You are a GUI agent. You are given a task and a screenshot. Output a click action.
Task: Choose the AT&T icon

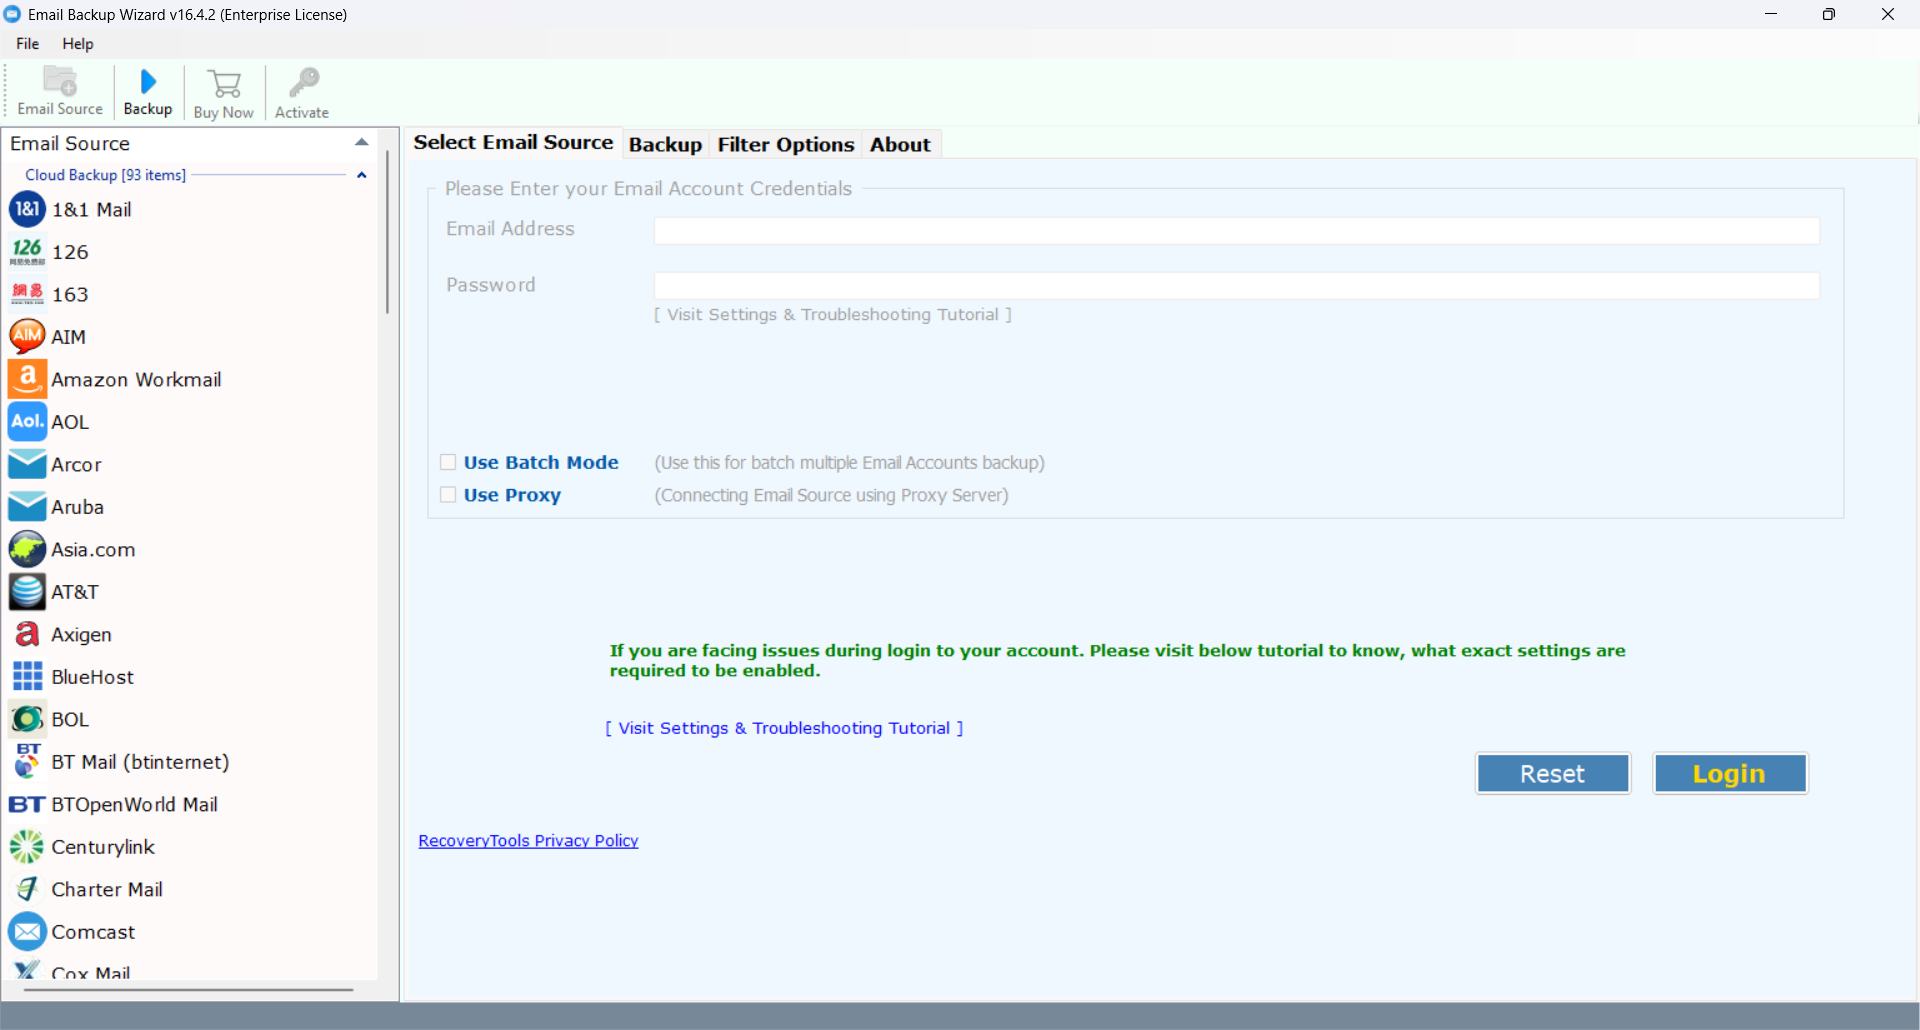(x=27, y=591)
